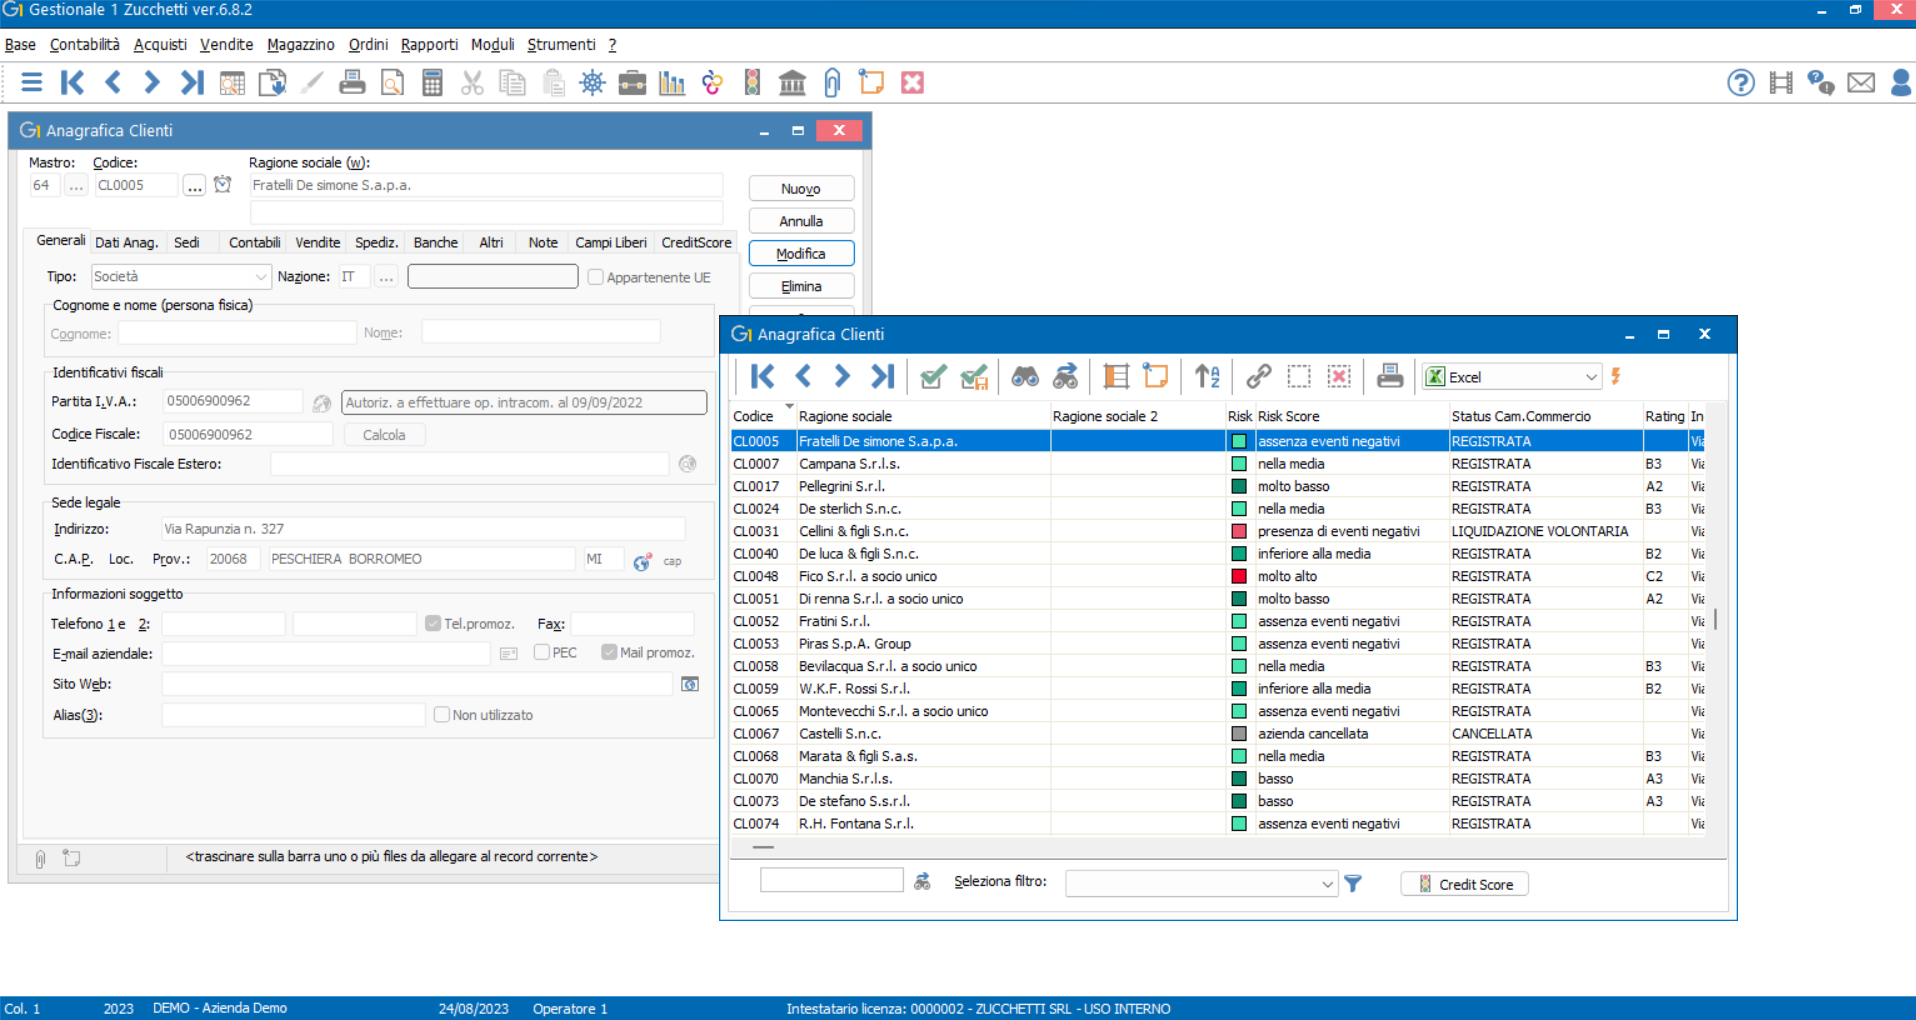The height and width of the screenshot is (1020, 1916).
Task: Check the Appartenente UE option
Action: [595, 277]
